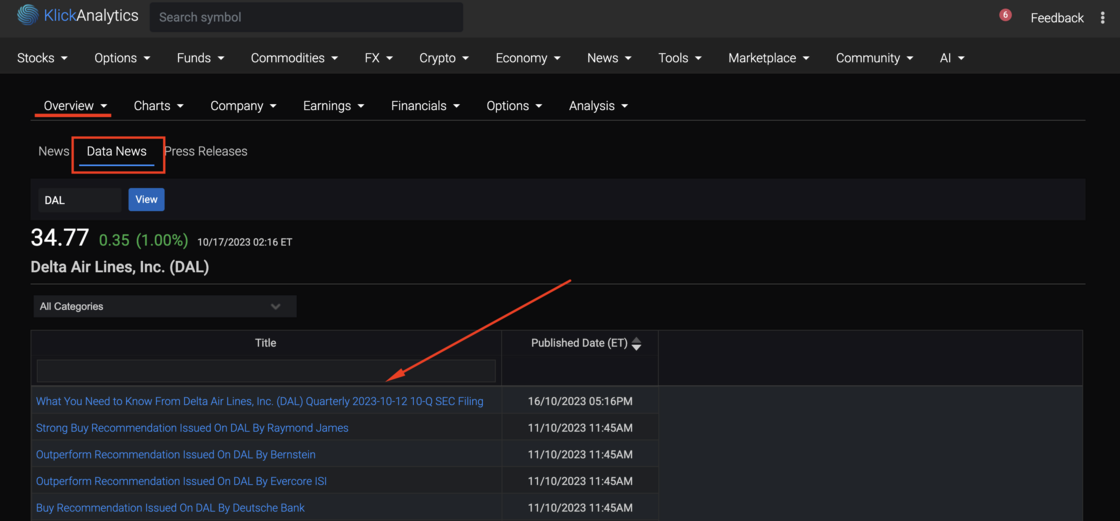Expand the Tools menu
The height and width of the screenshot is (521, 1120).
(680, 58)
